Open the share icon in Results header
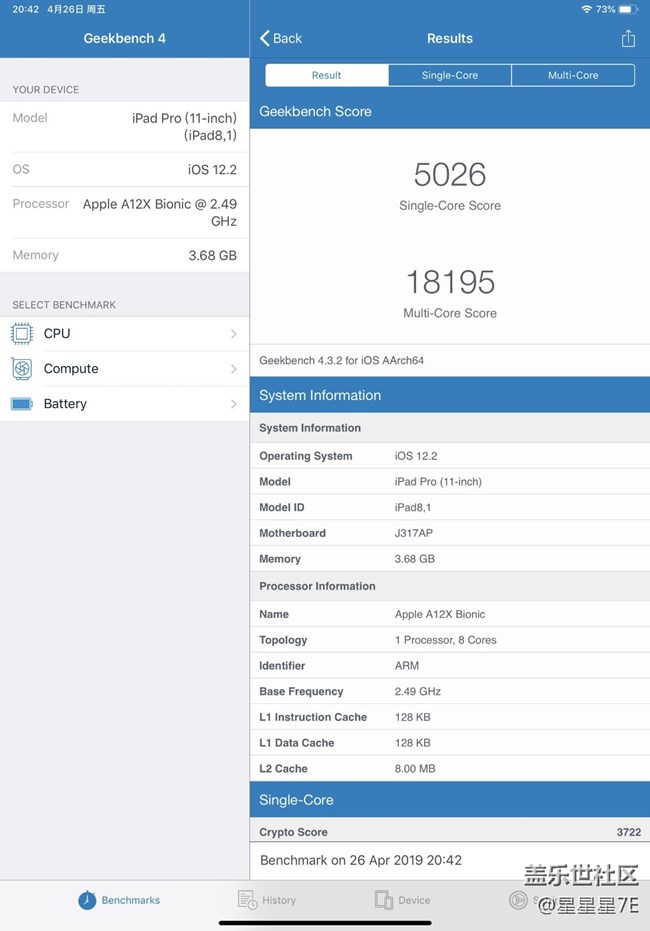 click(628, 39)
